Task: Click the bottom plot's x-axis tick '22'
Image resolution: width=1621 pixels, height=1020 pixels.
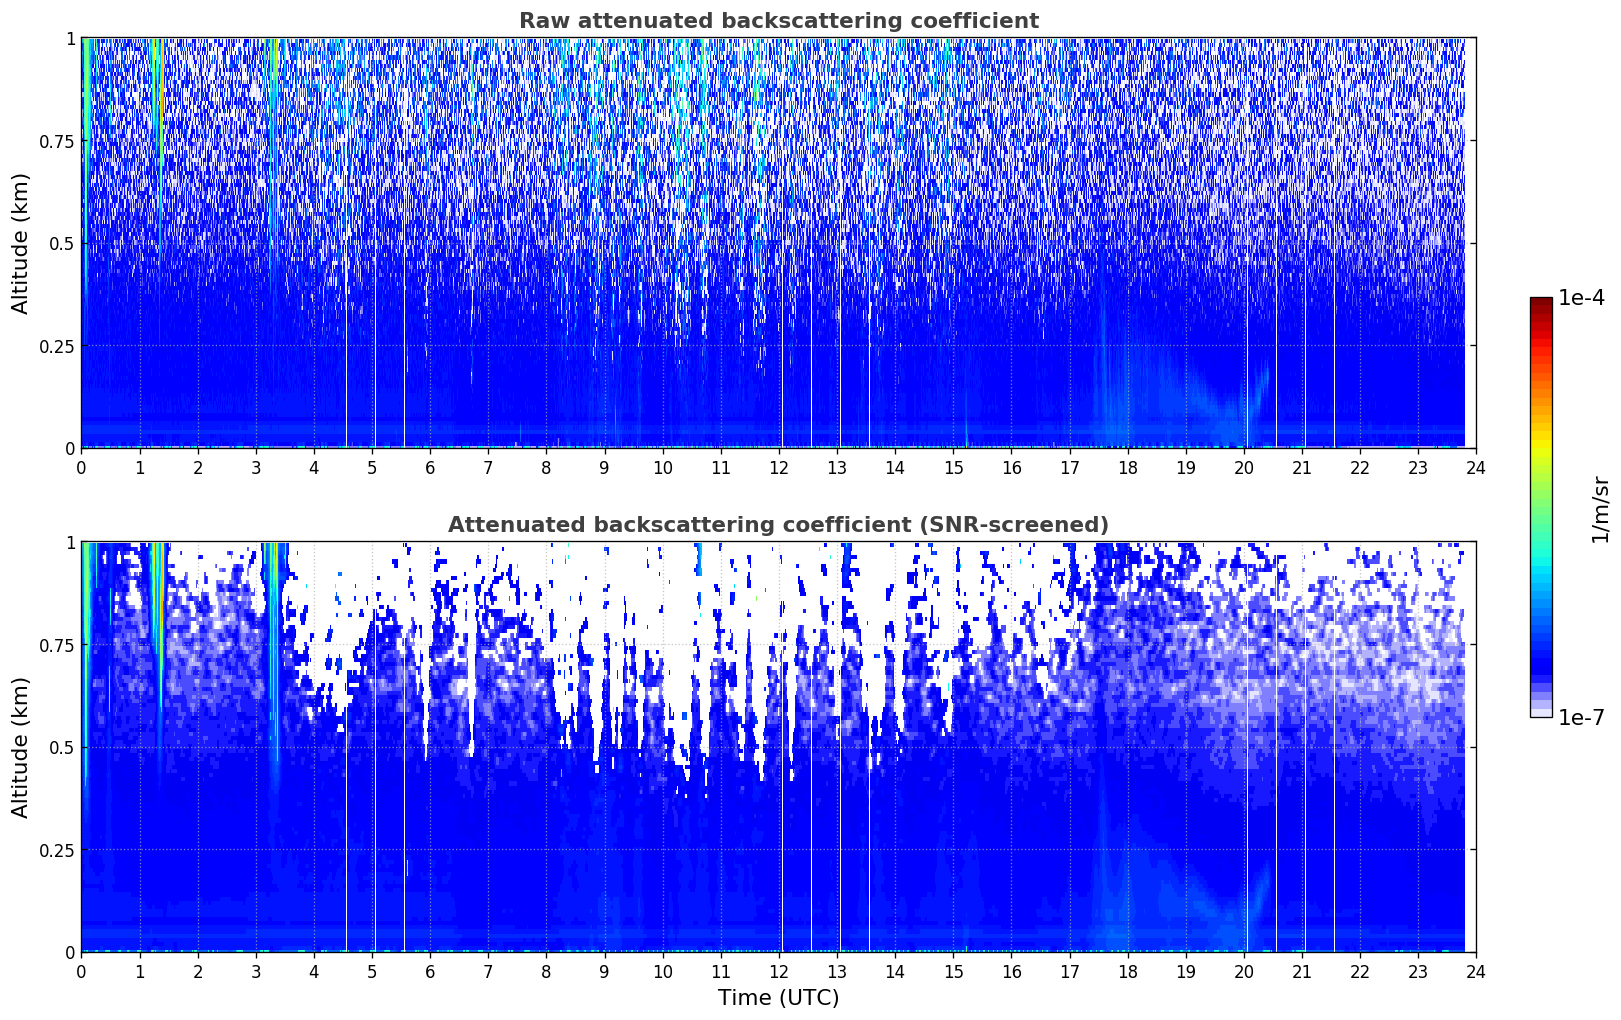Action: click(1359, 971)
